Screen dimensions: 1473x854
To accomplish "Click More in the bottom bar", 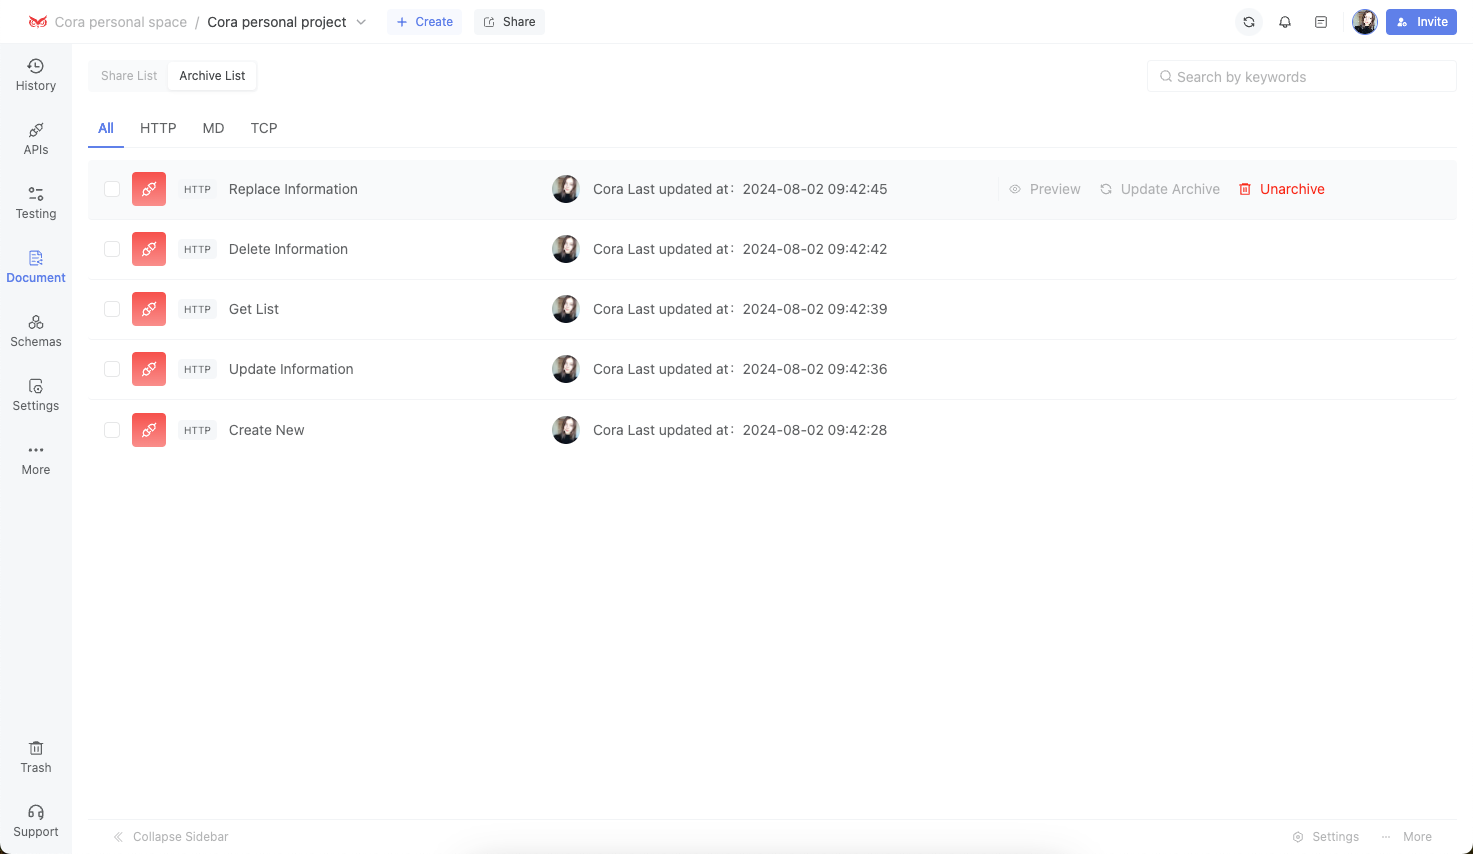I will (x=1406, y=837).
